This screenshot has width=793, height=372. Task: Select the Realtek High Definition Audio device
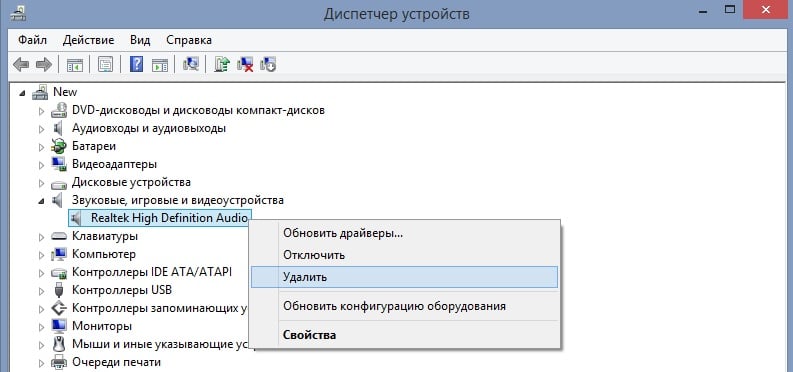169,218
